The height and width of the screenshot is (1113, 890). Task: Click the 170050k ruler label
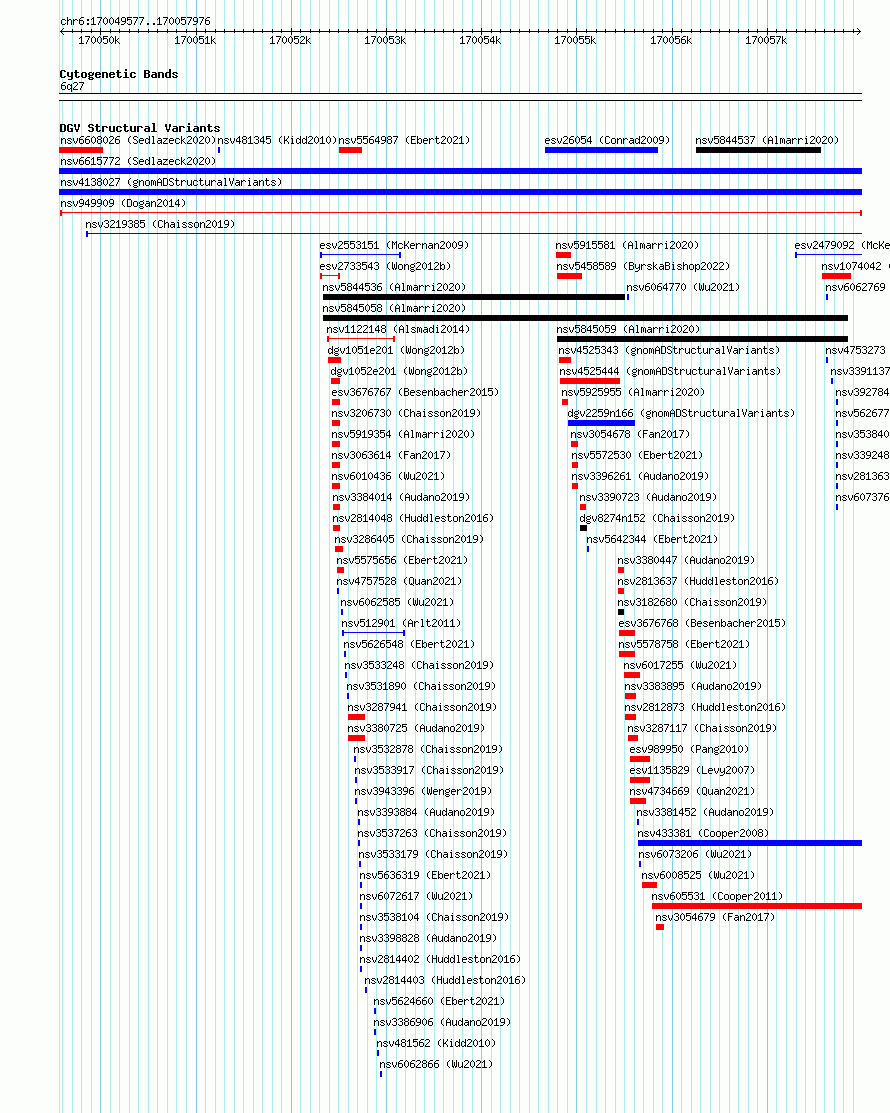pos(99,40)
